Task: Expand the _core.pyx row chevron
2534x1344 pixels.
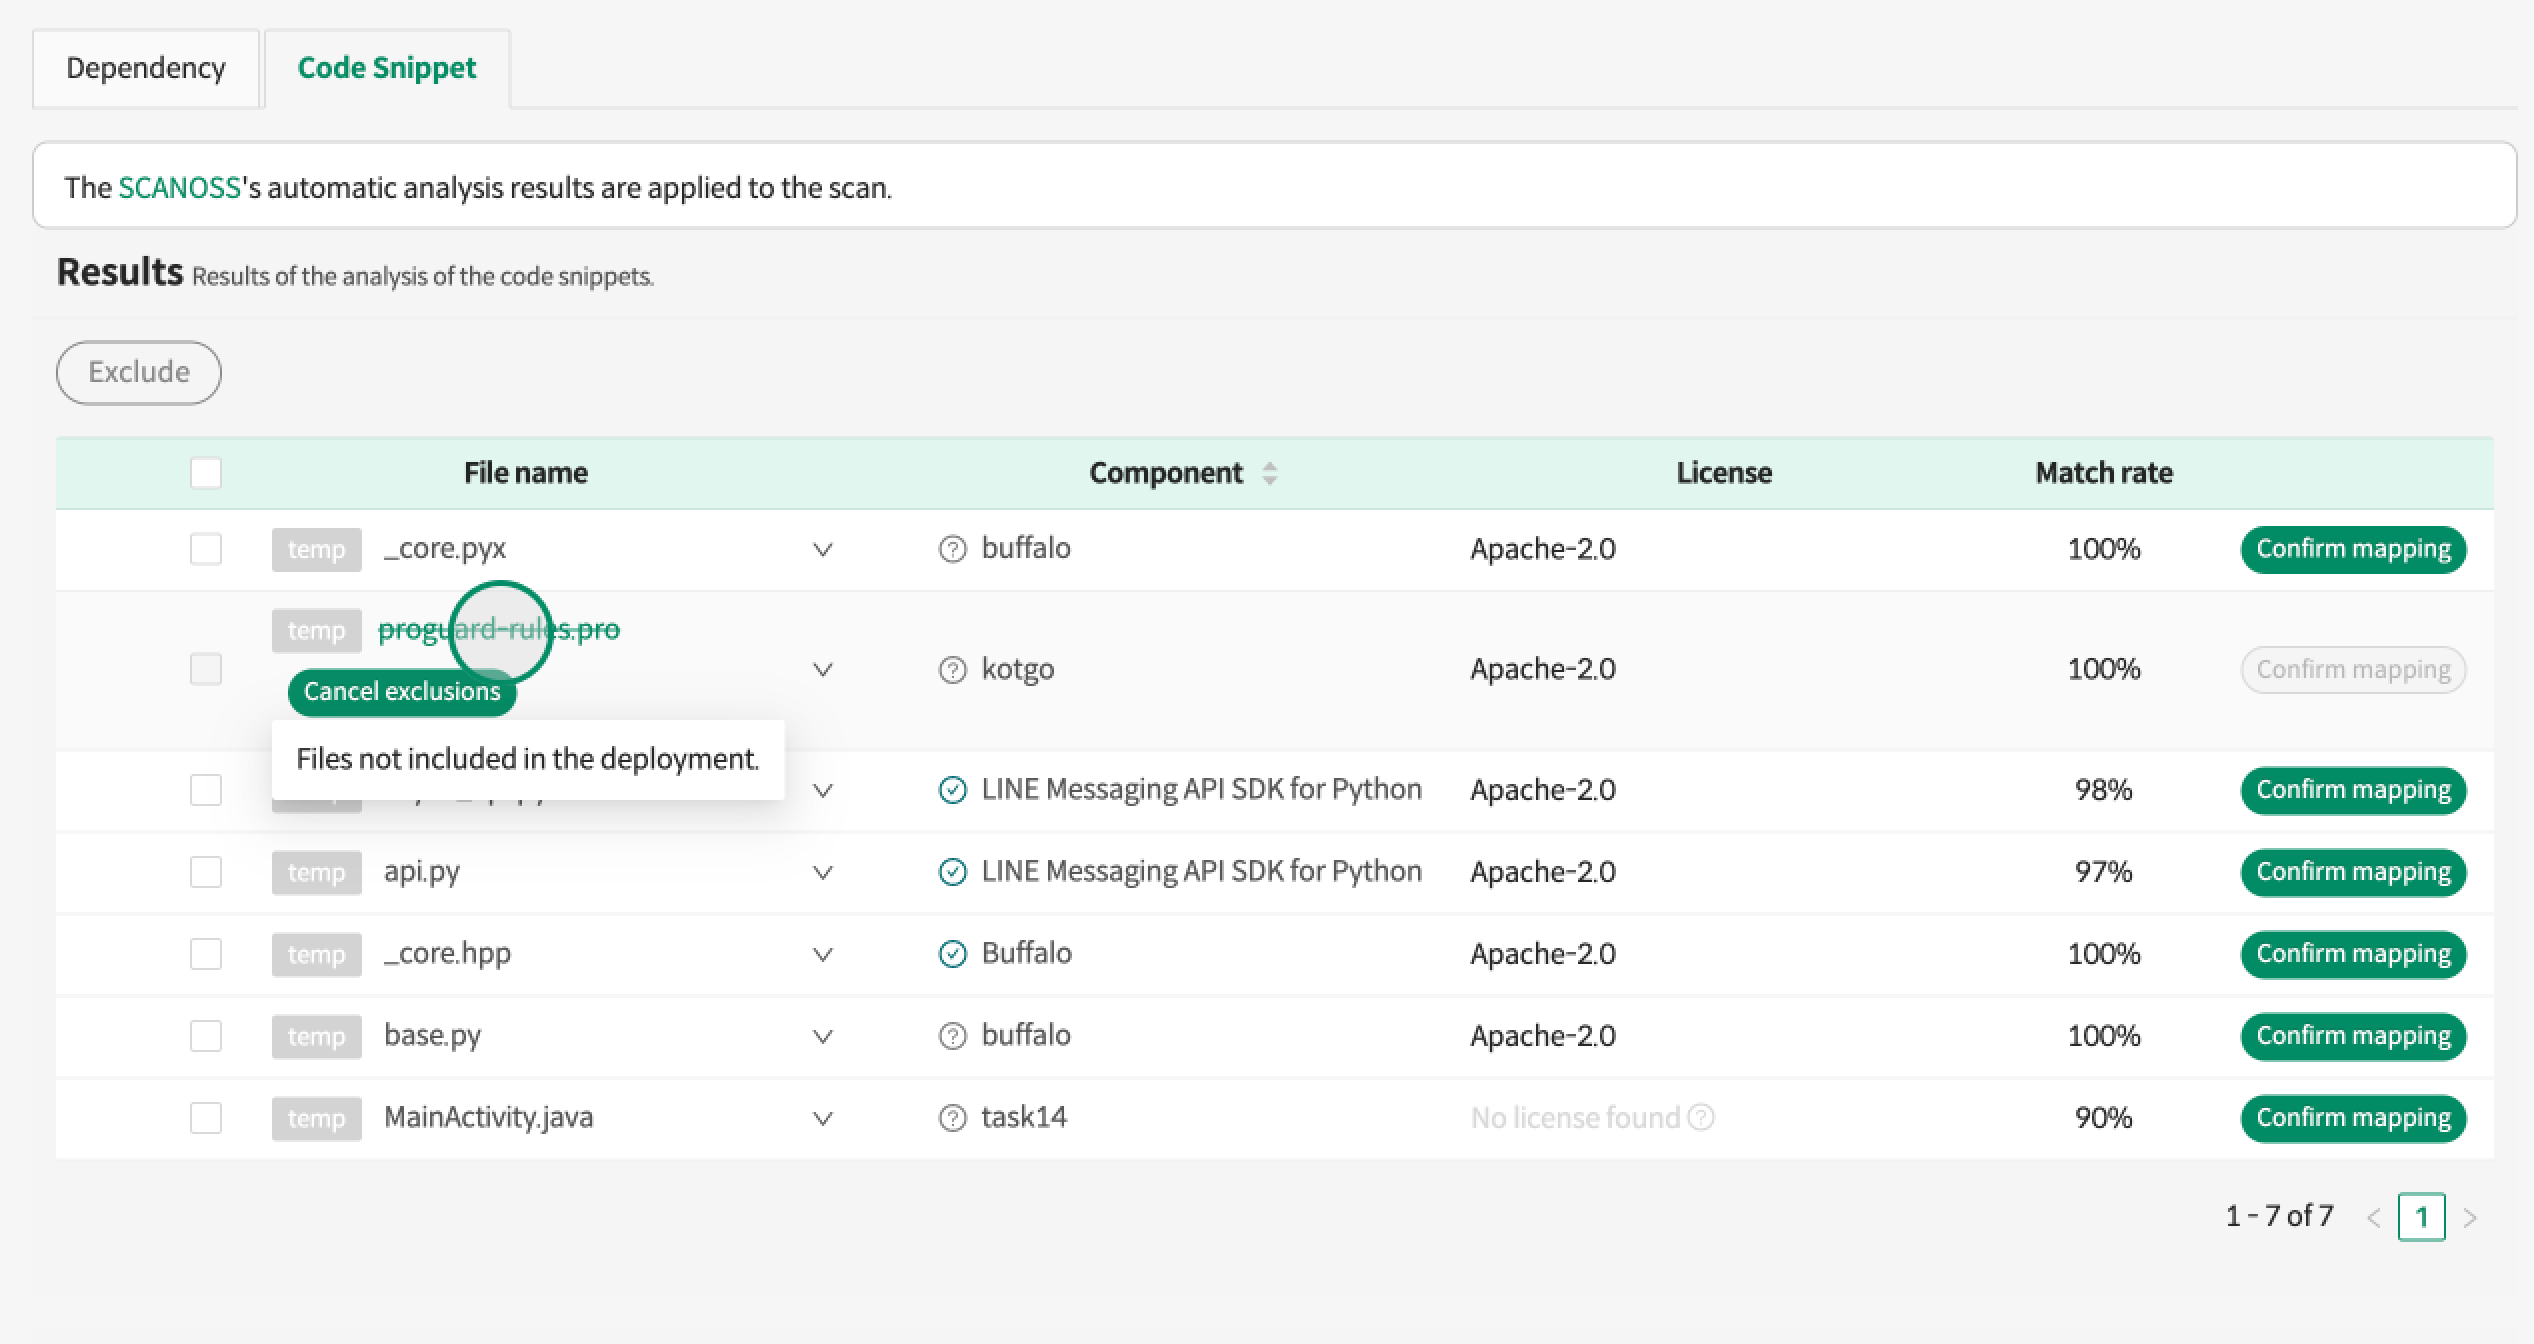Action: coord(823,550)
